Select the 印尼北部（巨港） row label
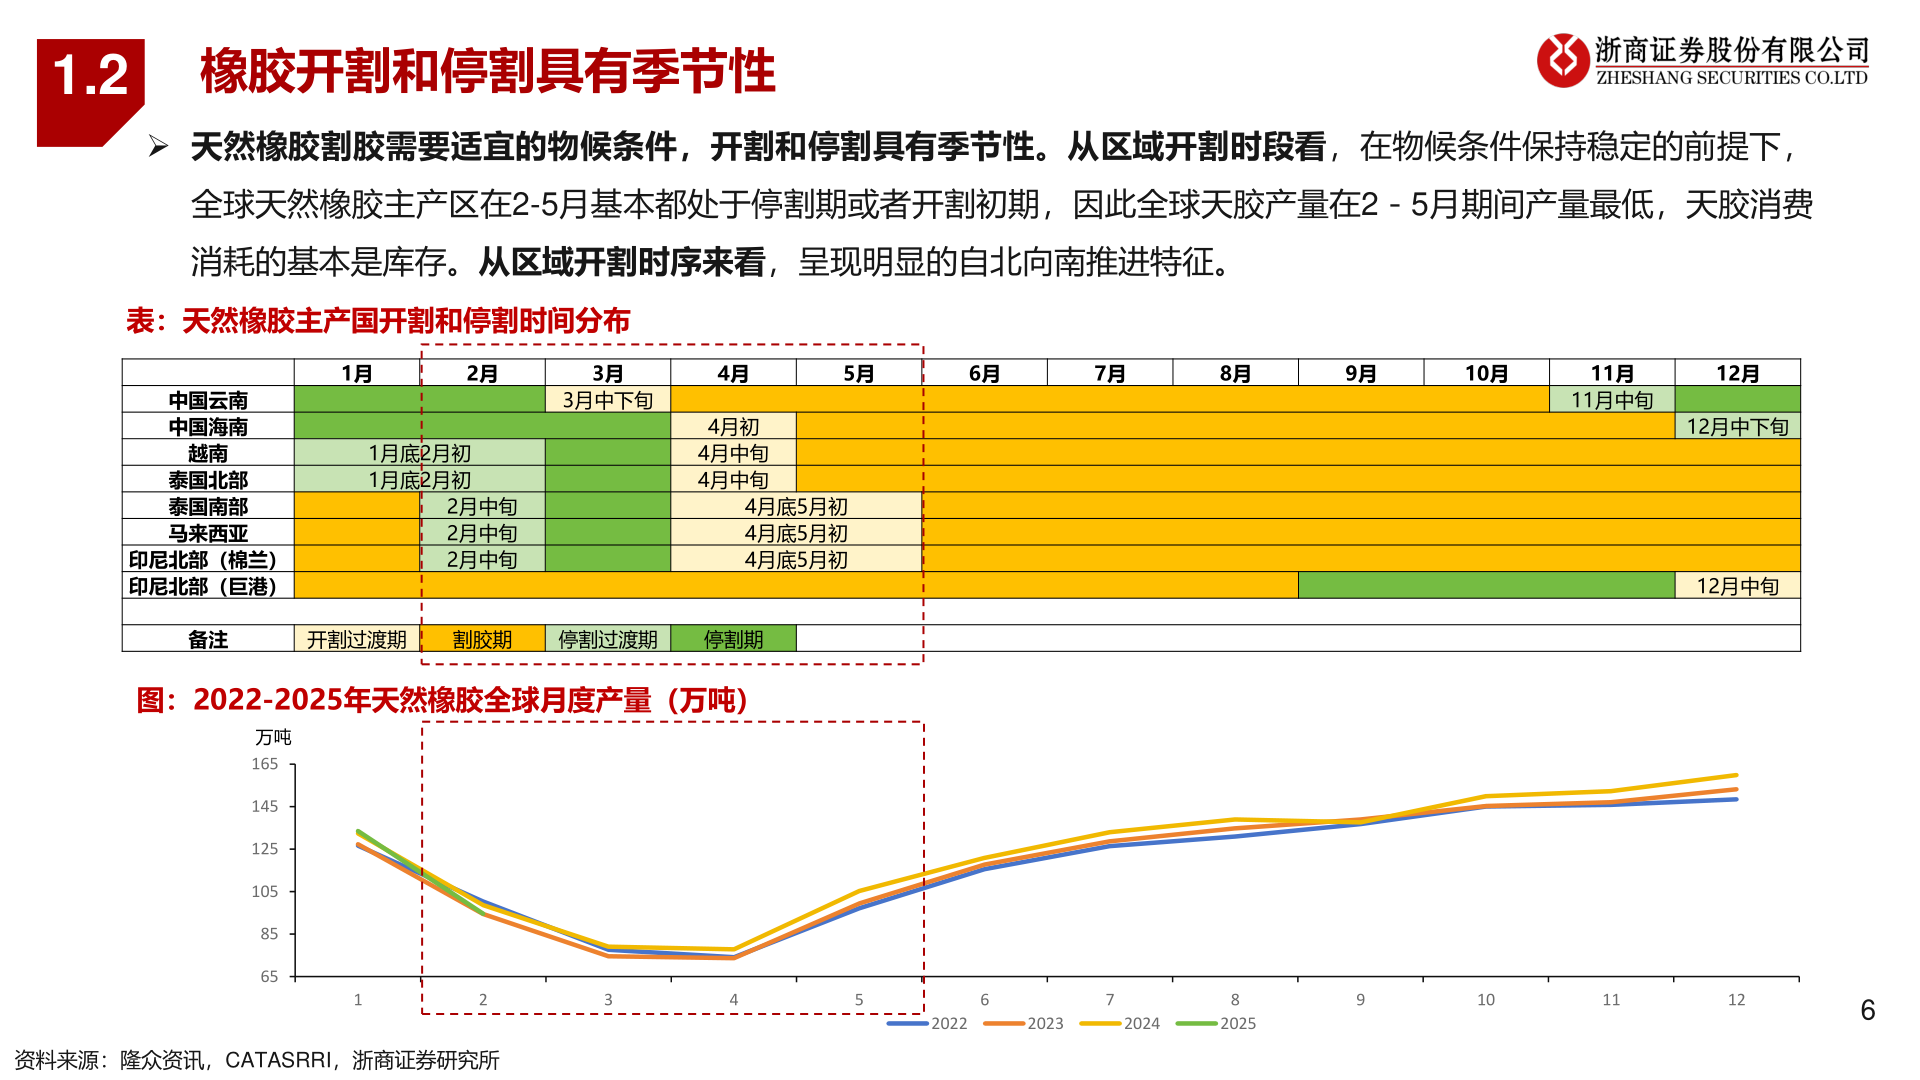1920x1080 pixels. [x=208, y=586]
